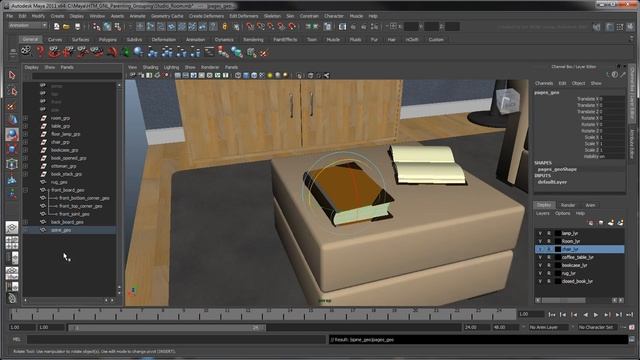Screen dimensions: 640x360
Task: Activate the highlighted Rotate tool
Action: click(12, 134)
